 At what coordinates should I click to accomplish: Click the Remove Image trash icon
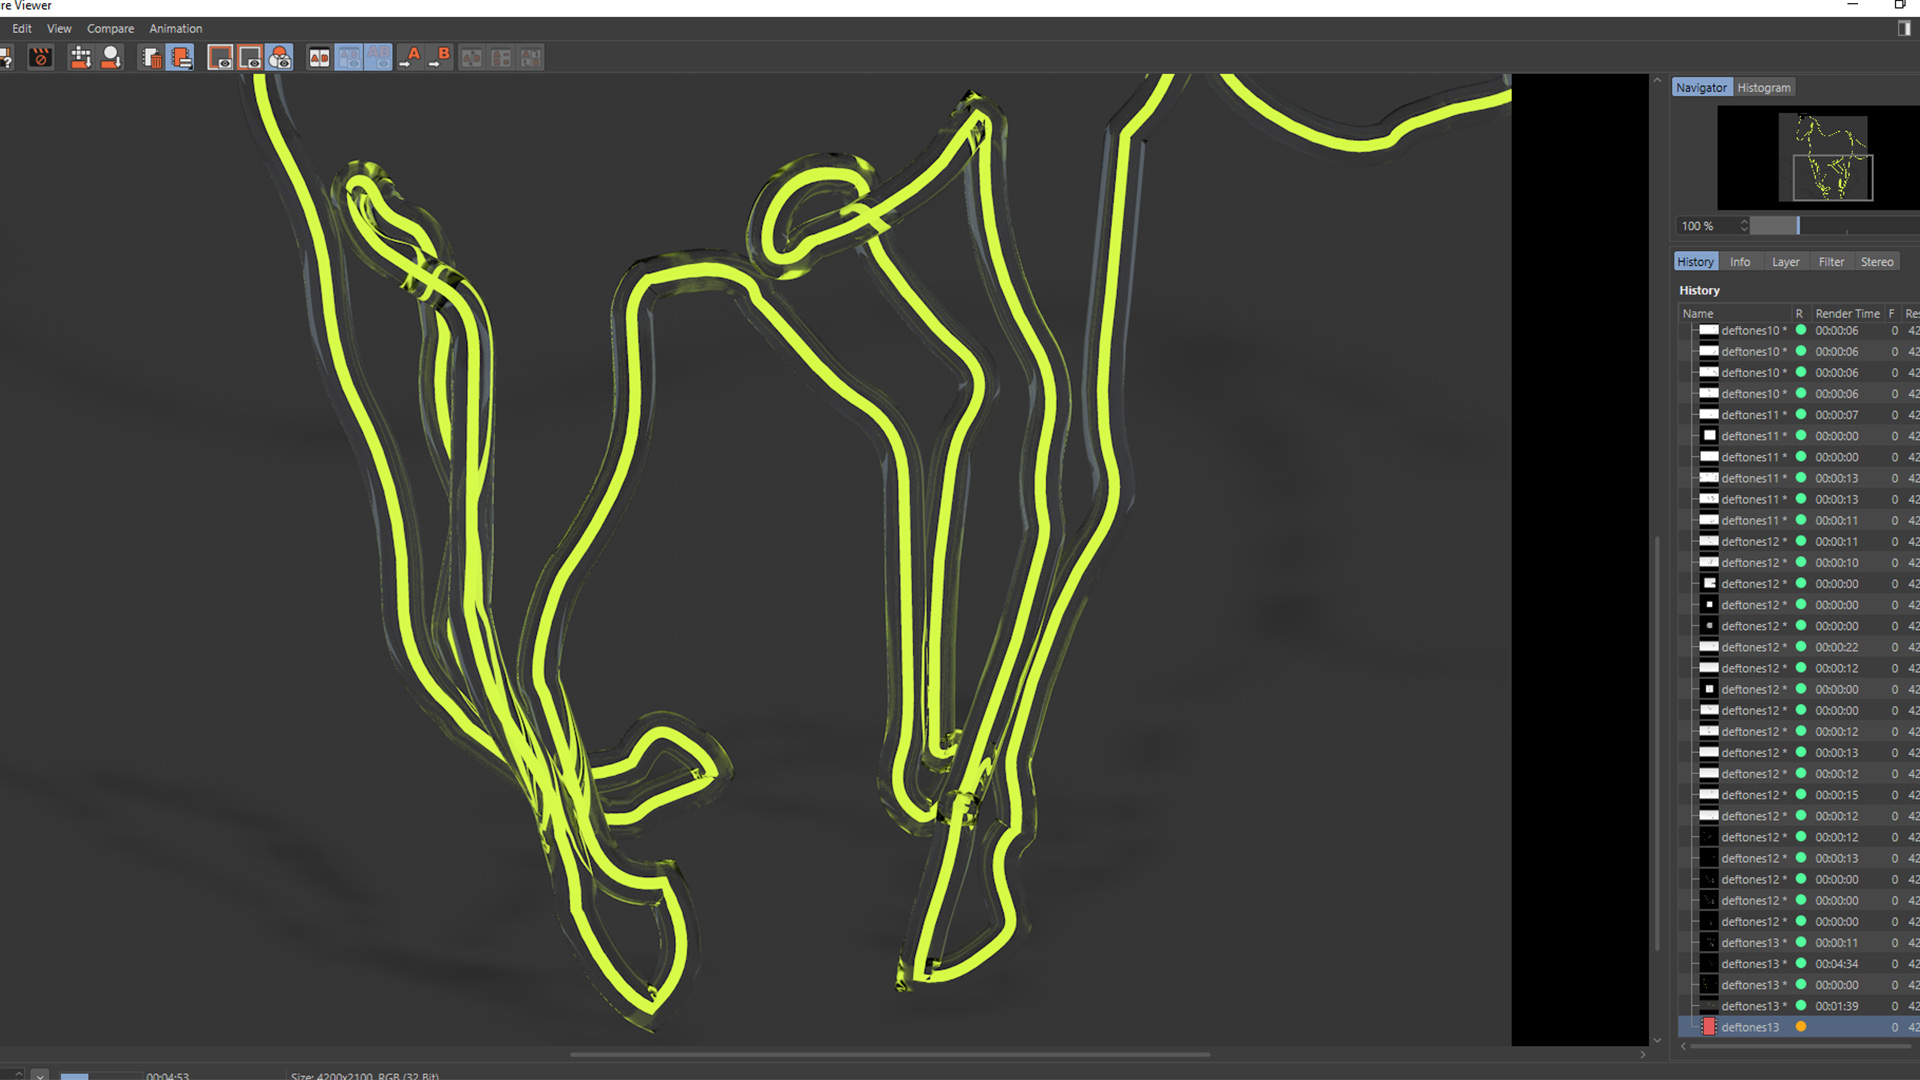pos(151,58)
